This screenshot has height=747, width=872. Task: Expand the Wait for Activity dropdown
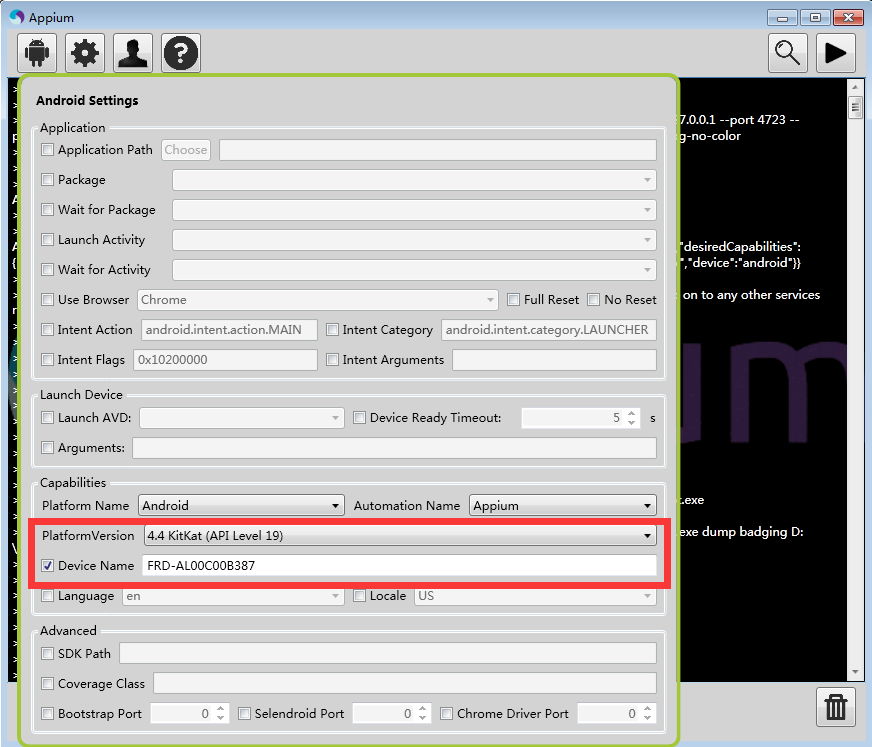414,270
